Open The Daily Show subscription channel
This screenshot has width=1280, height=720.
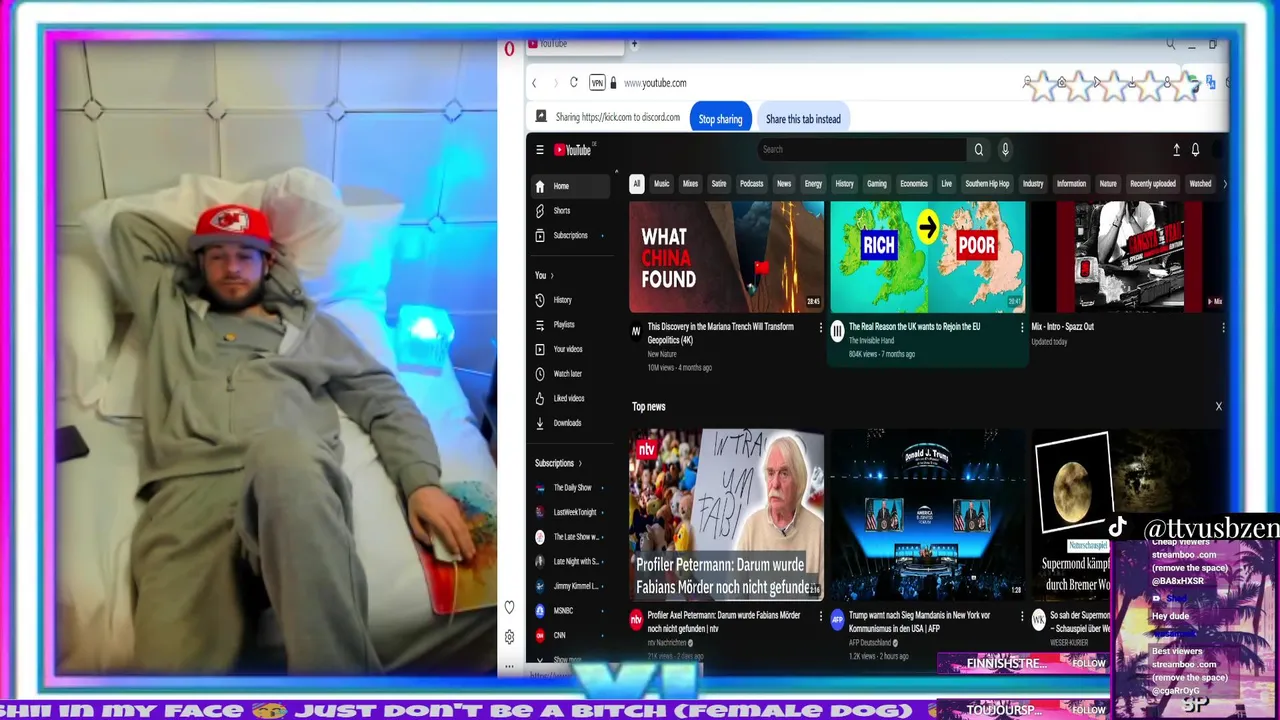pyautogui.click(x=571, y=488)
